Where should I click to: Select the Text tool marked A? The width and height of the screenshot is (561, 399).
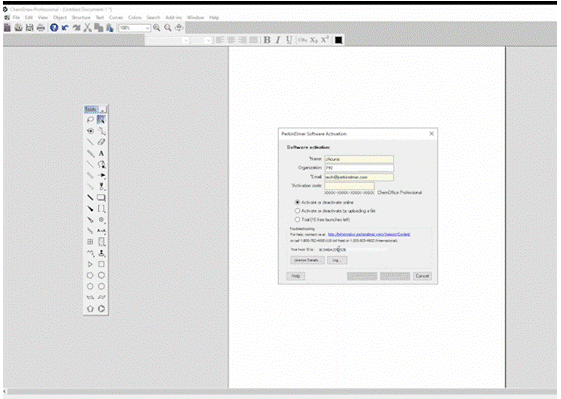102,153
